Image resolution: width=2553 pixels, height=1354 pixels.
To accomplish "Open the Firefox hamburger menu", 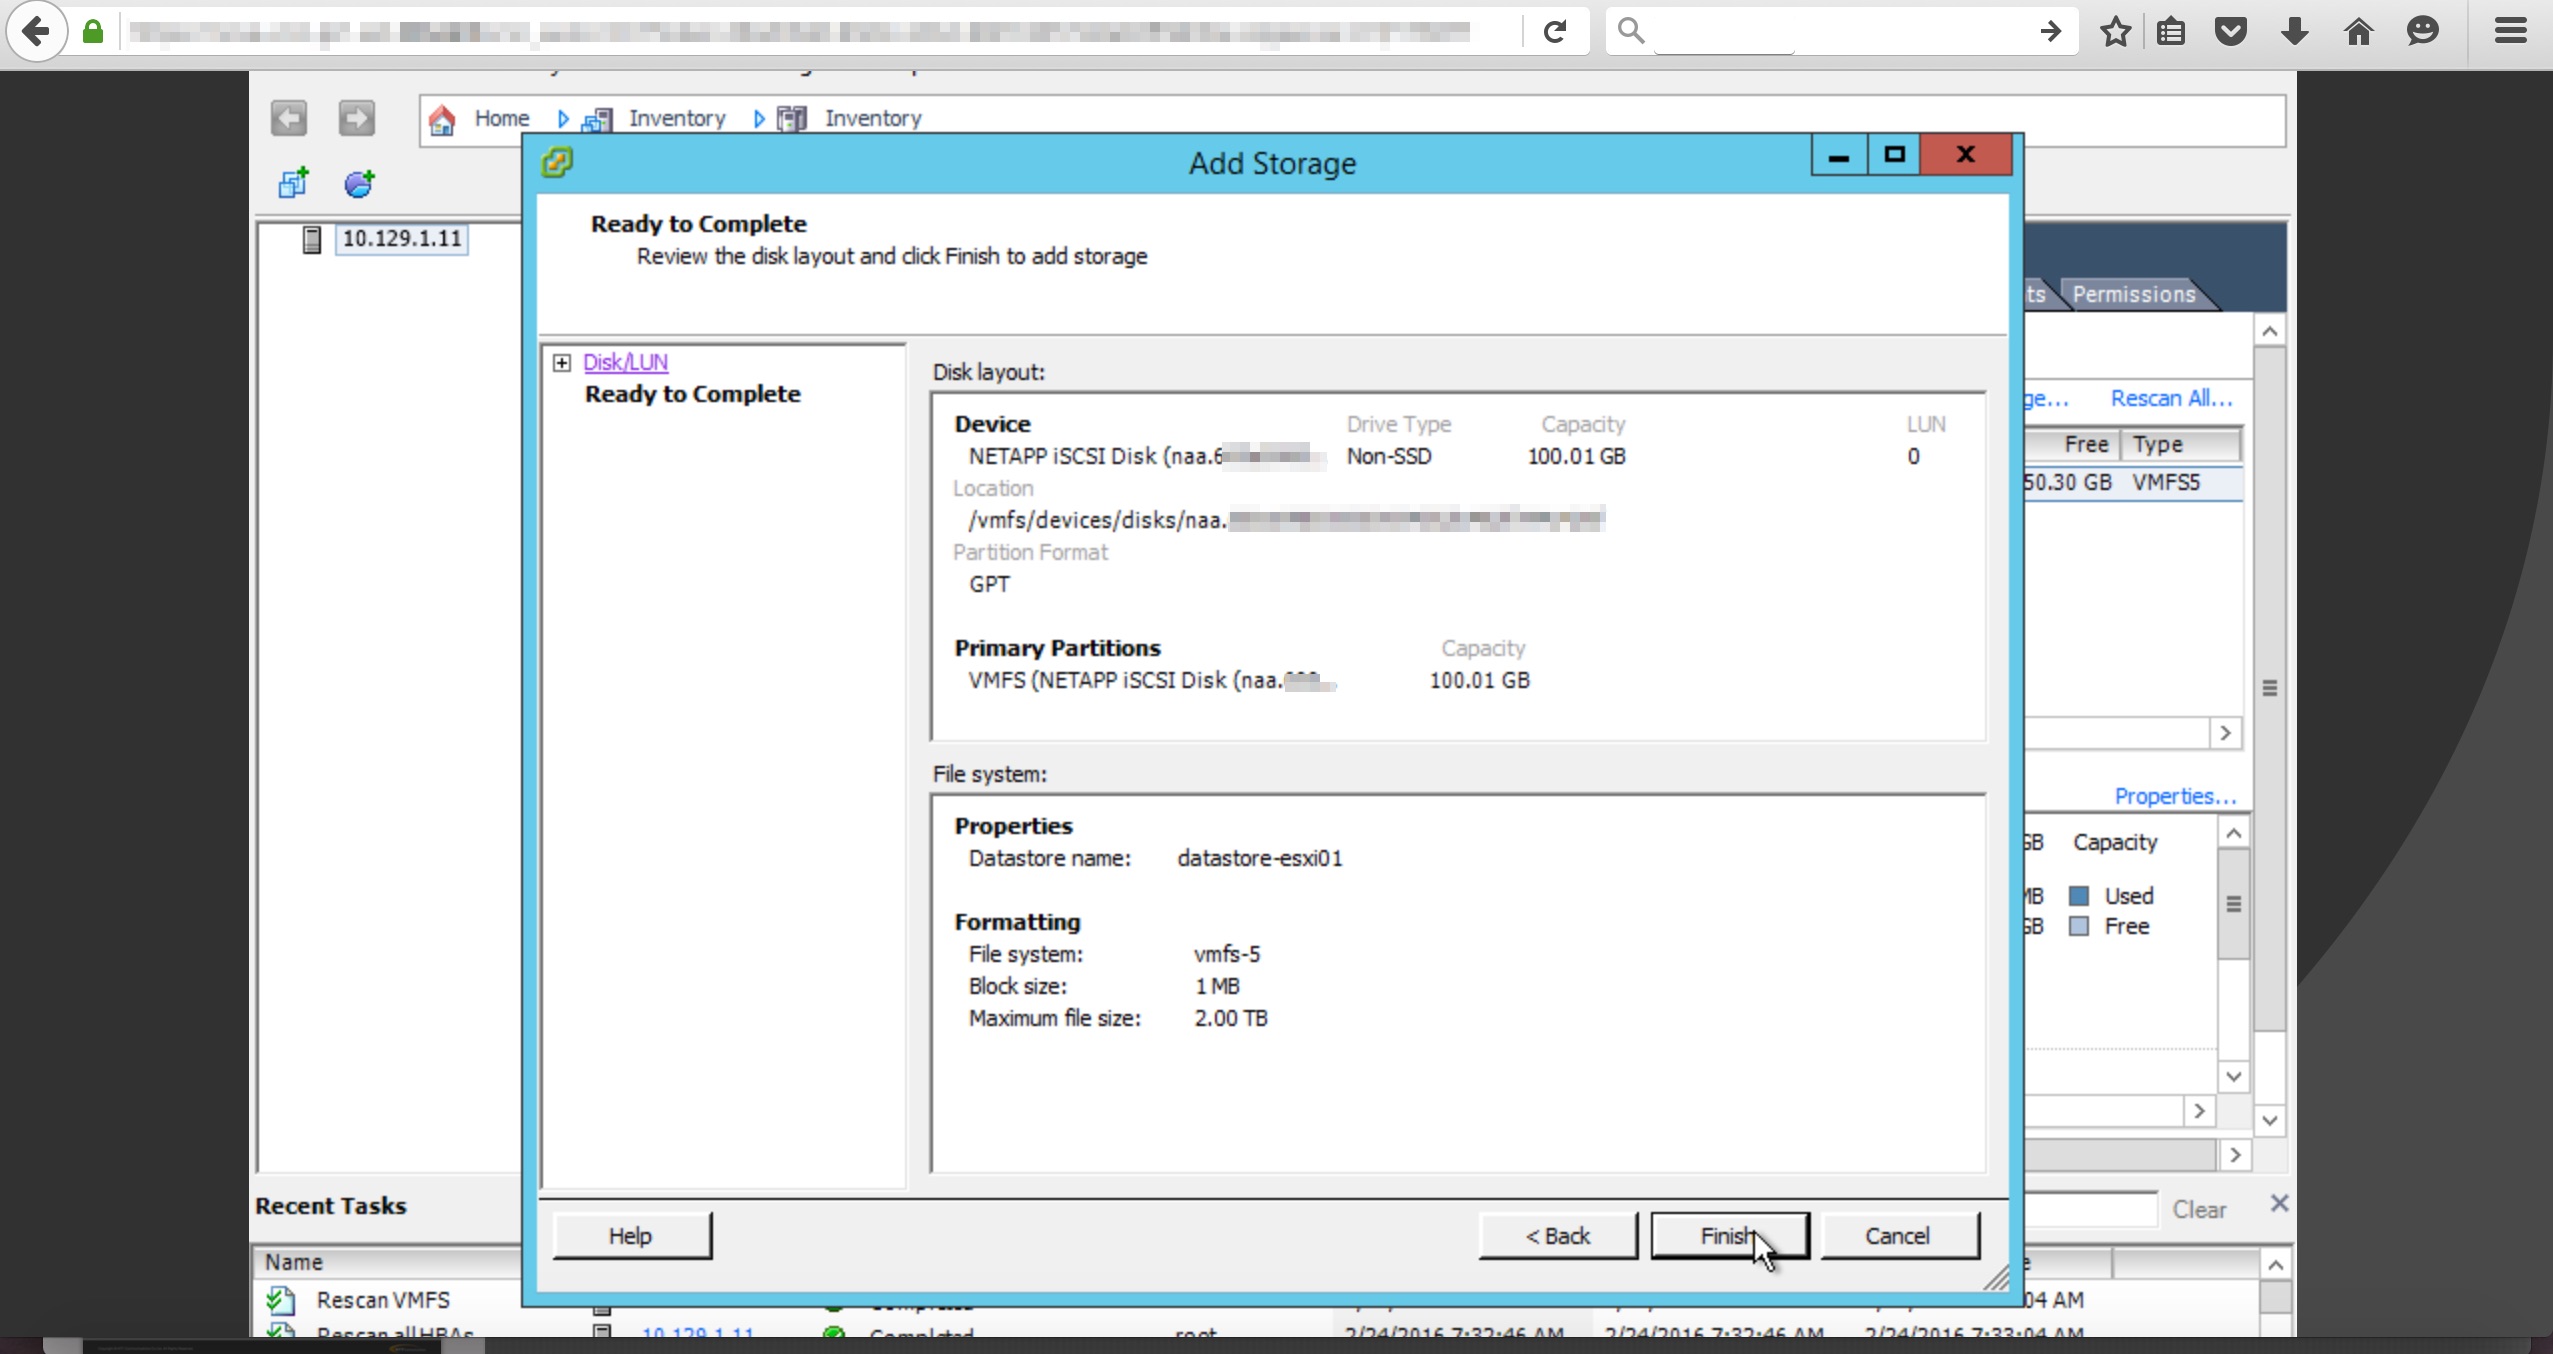I will click(x=2511, y=32).
